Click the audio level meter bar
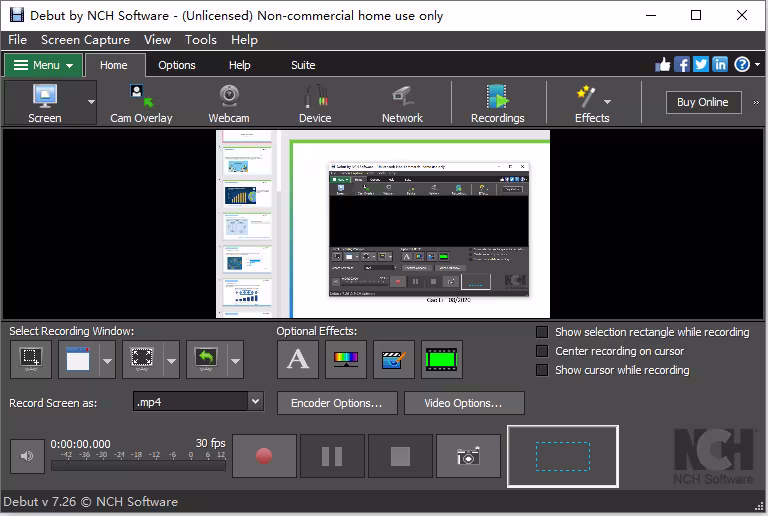The image size is (768, 516). tap(138, 466)
